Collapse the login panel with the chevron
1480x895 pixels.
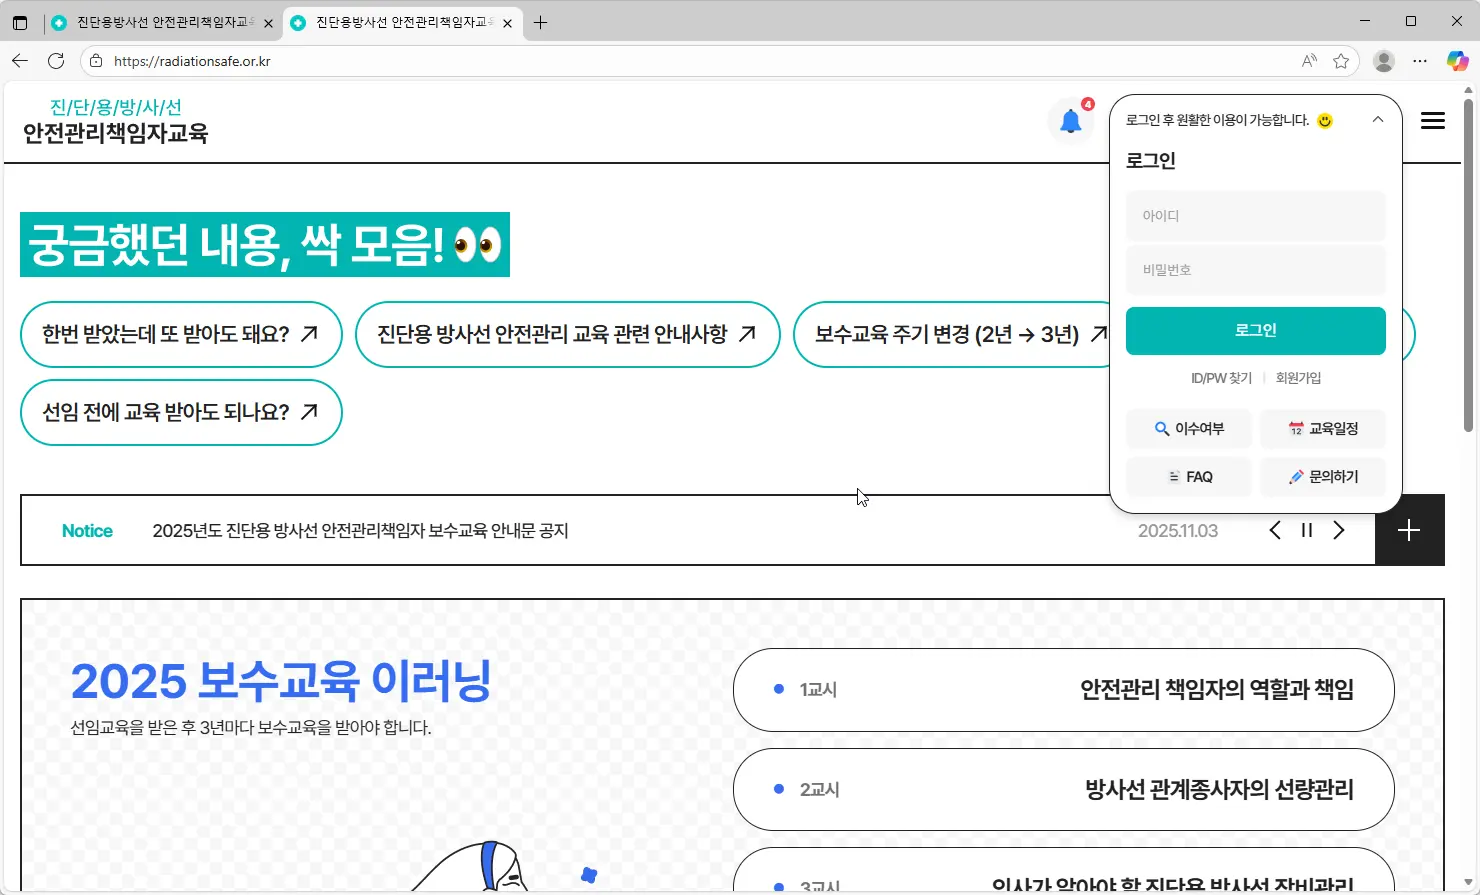pos(1377,118)
